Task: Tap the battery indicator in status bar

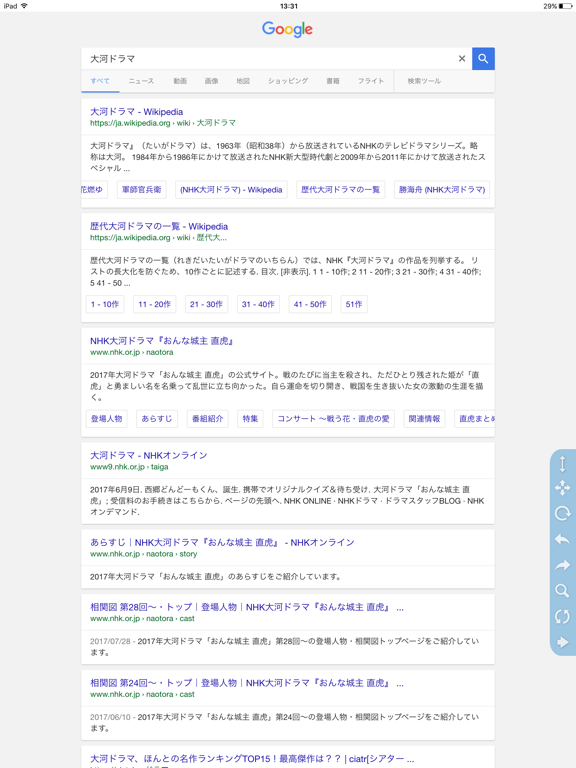Action: pos(565,6)
